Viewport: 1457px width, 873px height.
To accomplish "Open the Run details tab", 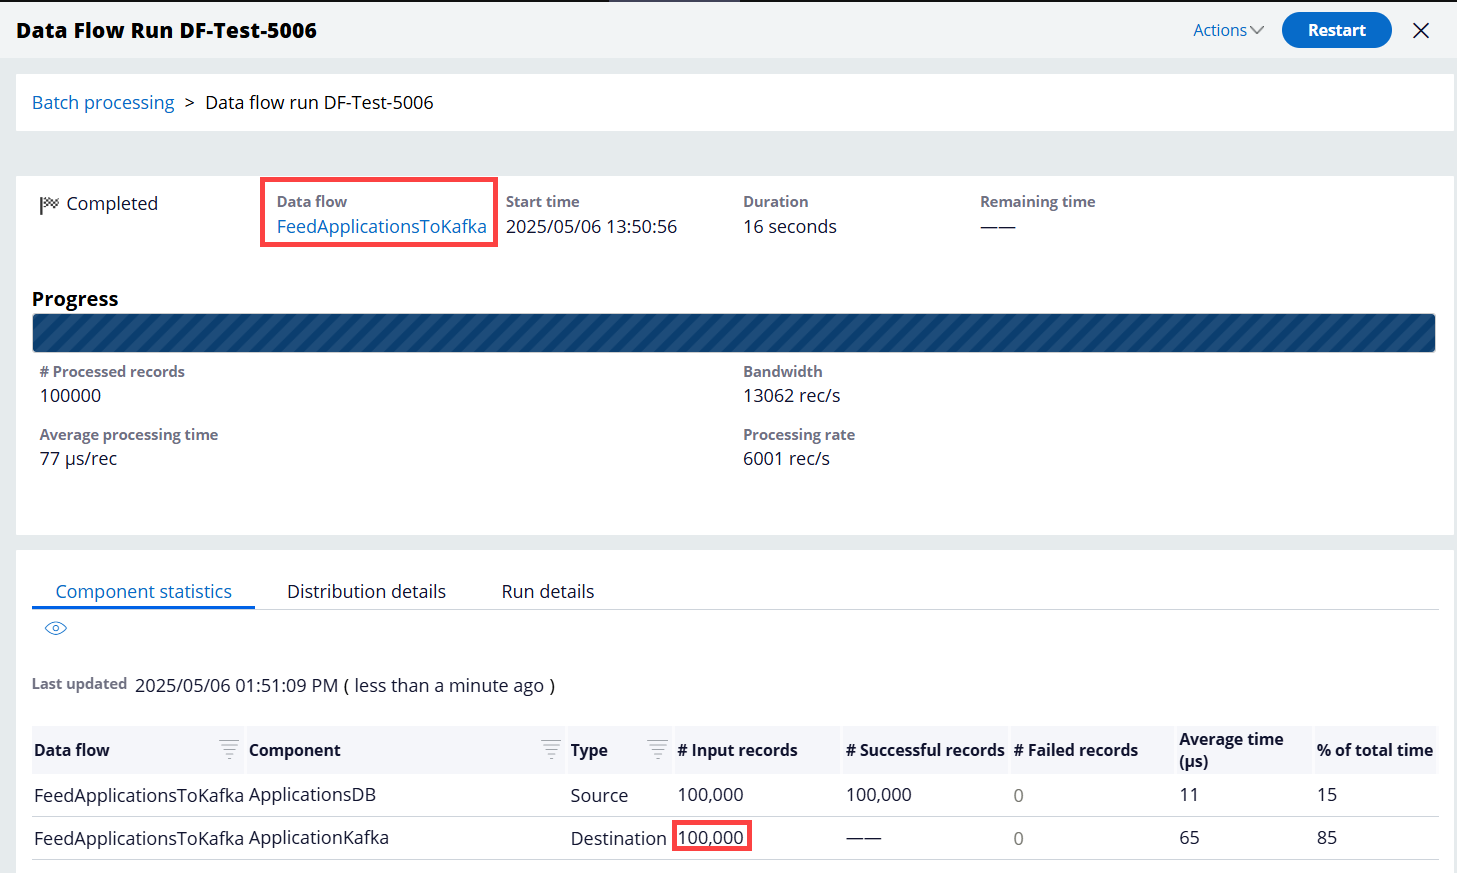I will click(x=548, y=591).
